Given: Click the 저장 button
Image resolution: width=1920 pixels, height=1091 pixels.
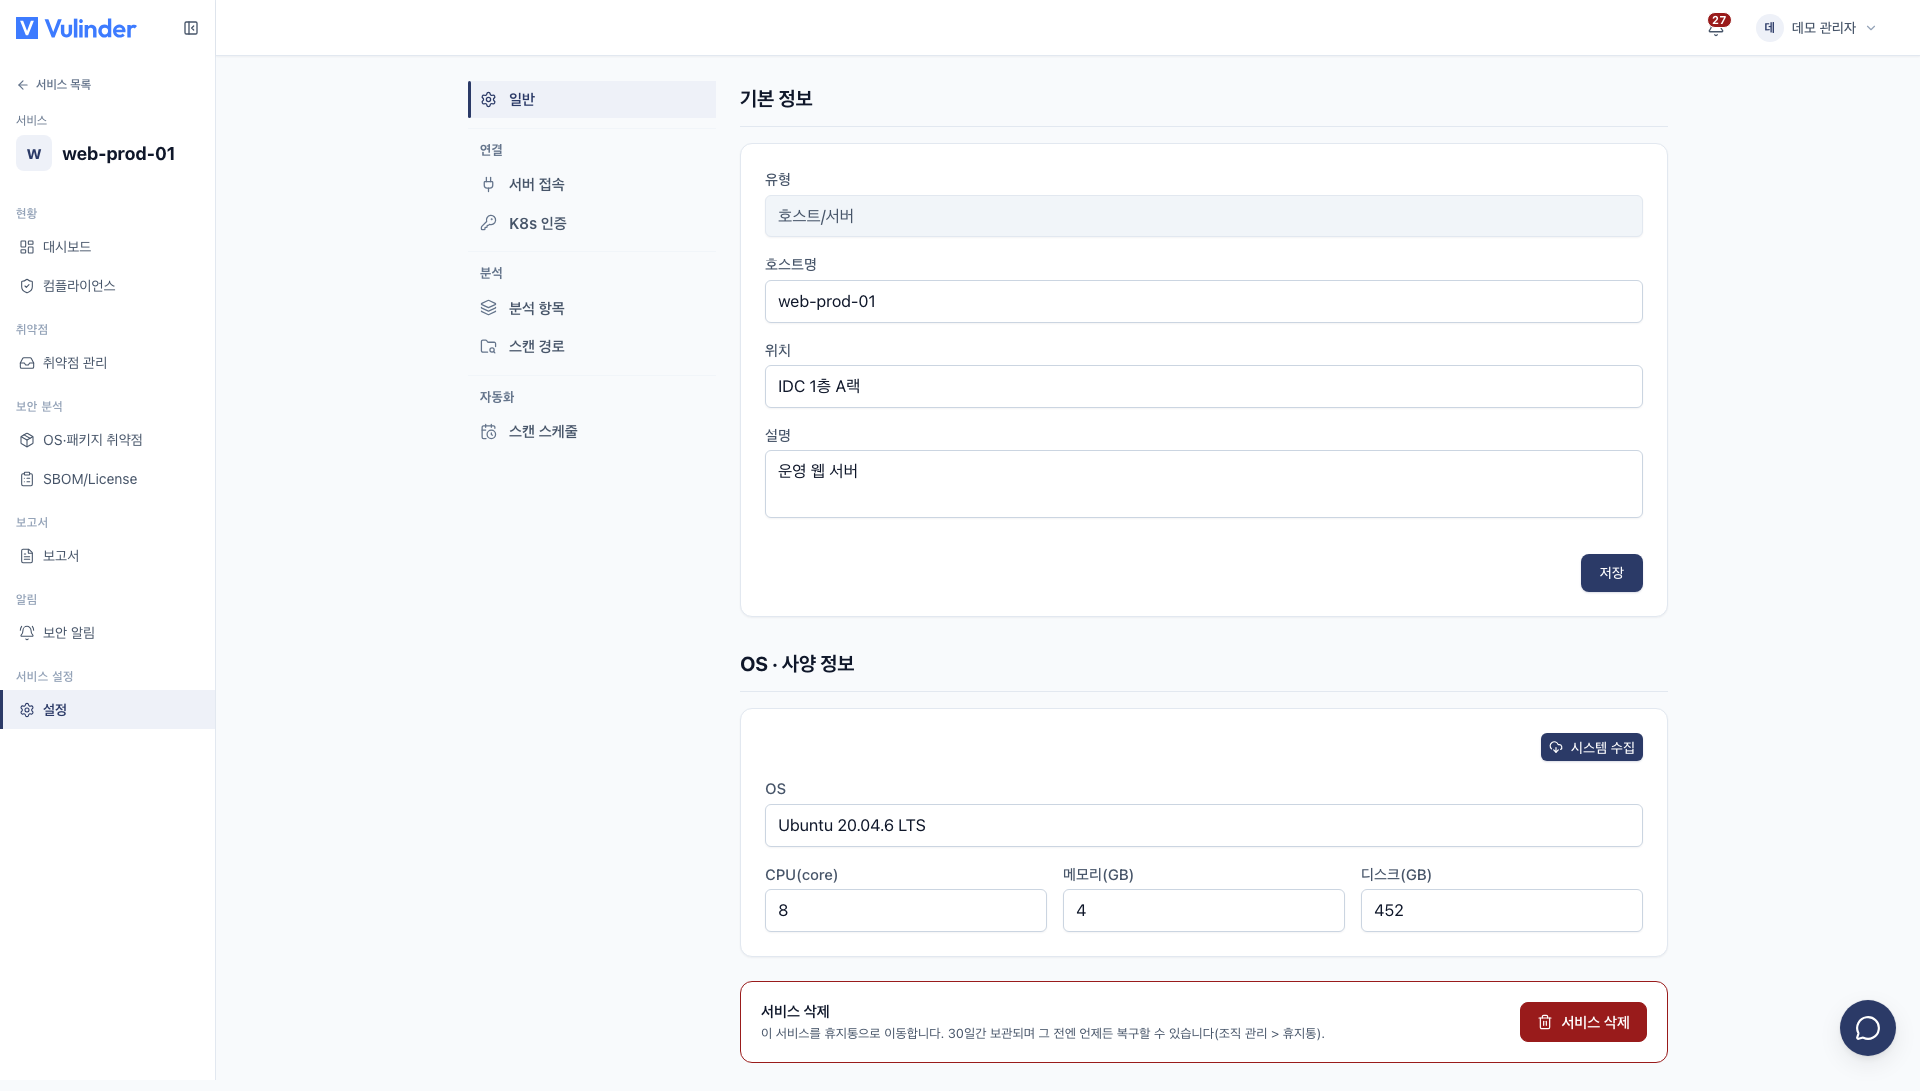Looking at the screenshot, I should (1611, 573).
